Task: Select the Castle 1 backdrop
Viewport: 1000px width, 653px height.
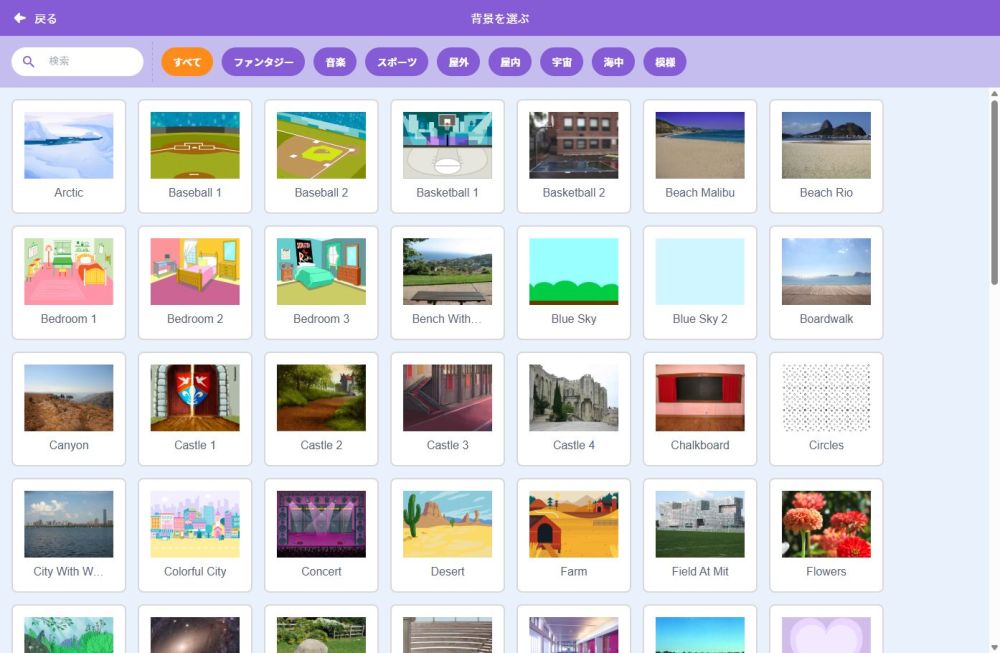Action: coord(195,409)
